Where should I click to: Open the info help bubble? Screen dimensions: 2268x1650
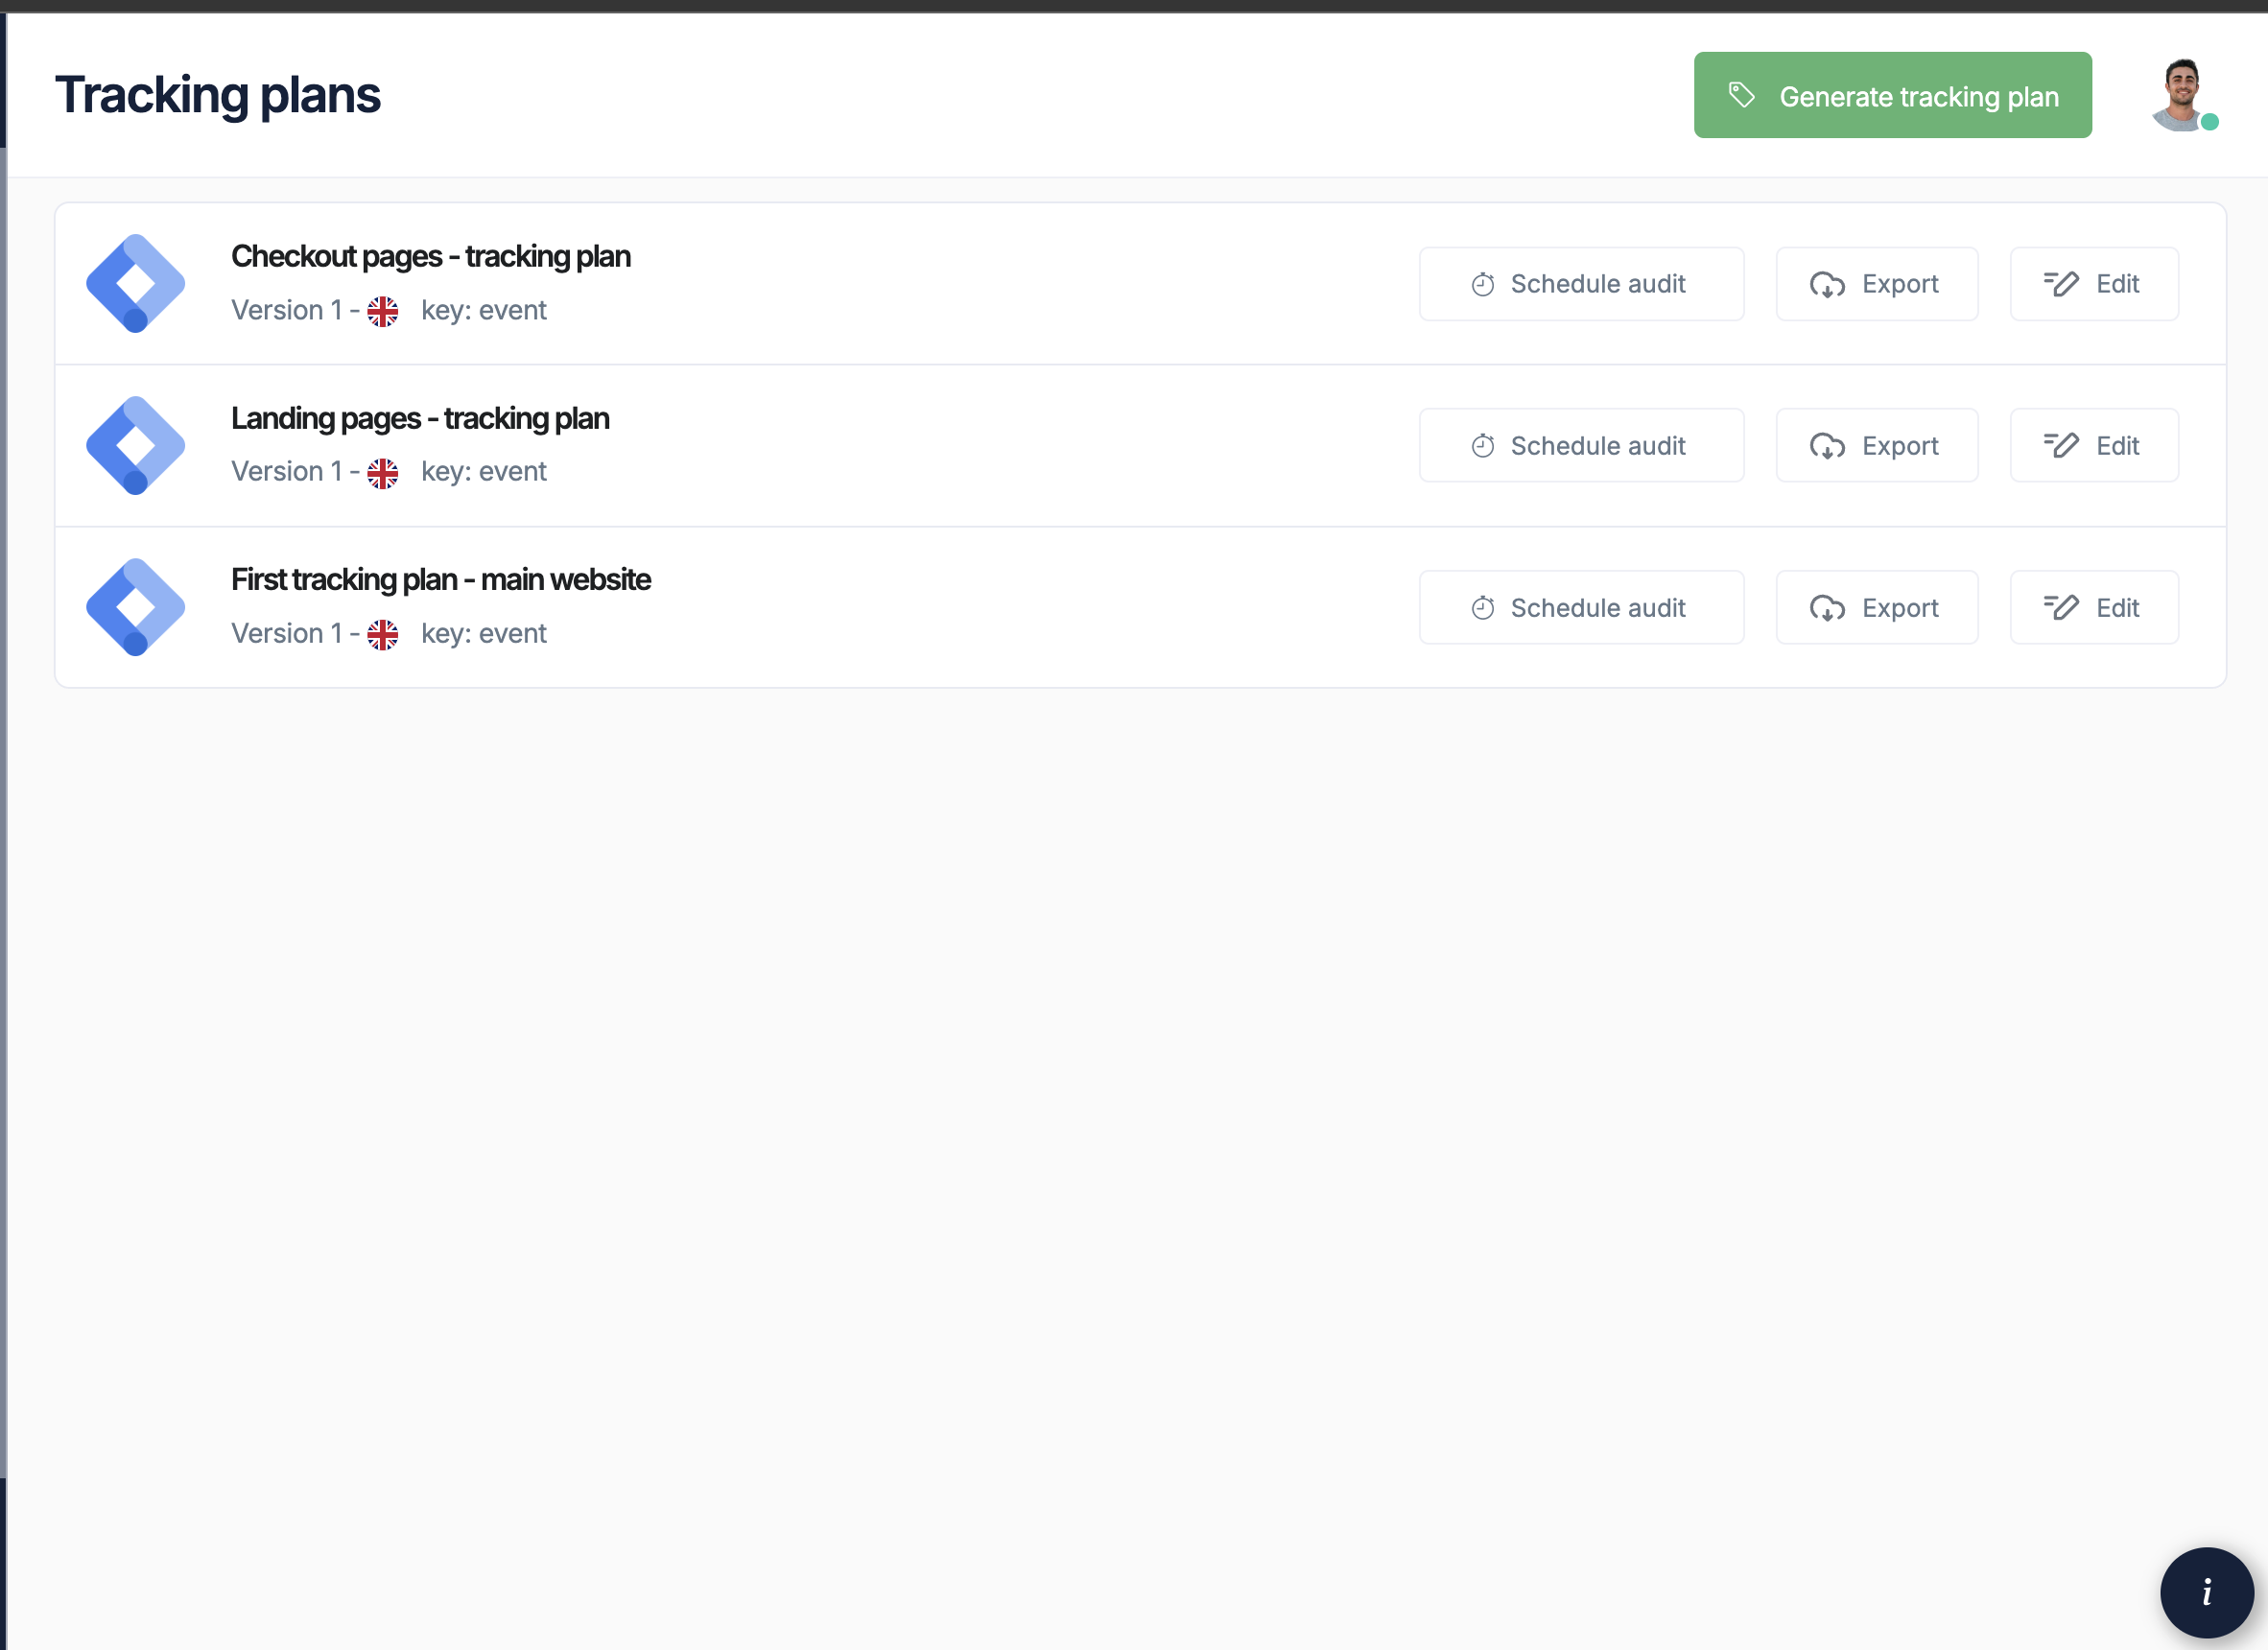point(2206,1592)
